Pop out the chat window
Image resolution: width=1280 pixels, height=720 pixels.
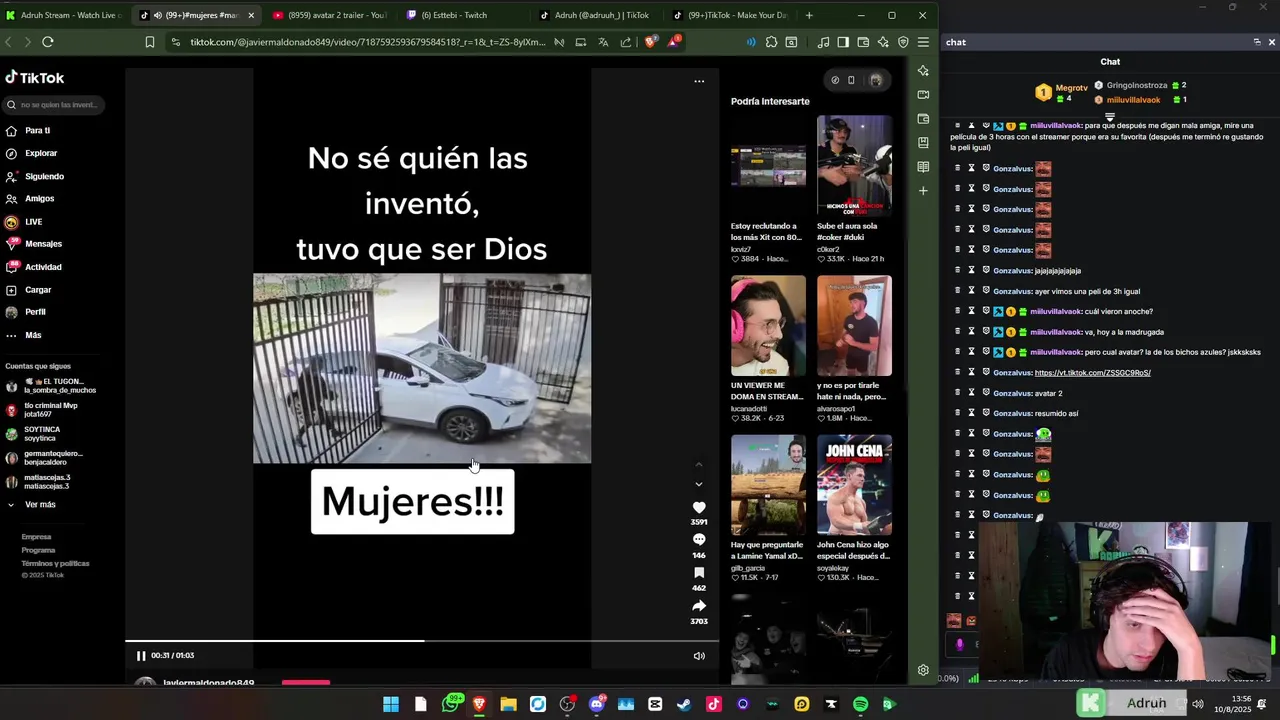click(1257, 42)
